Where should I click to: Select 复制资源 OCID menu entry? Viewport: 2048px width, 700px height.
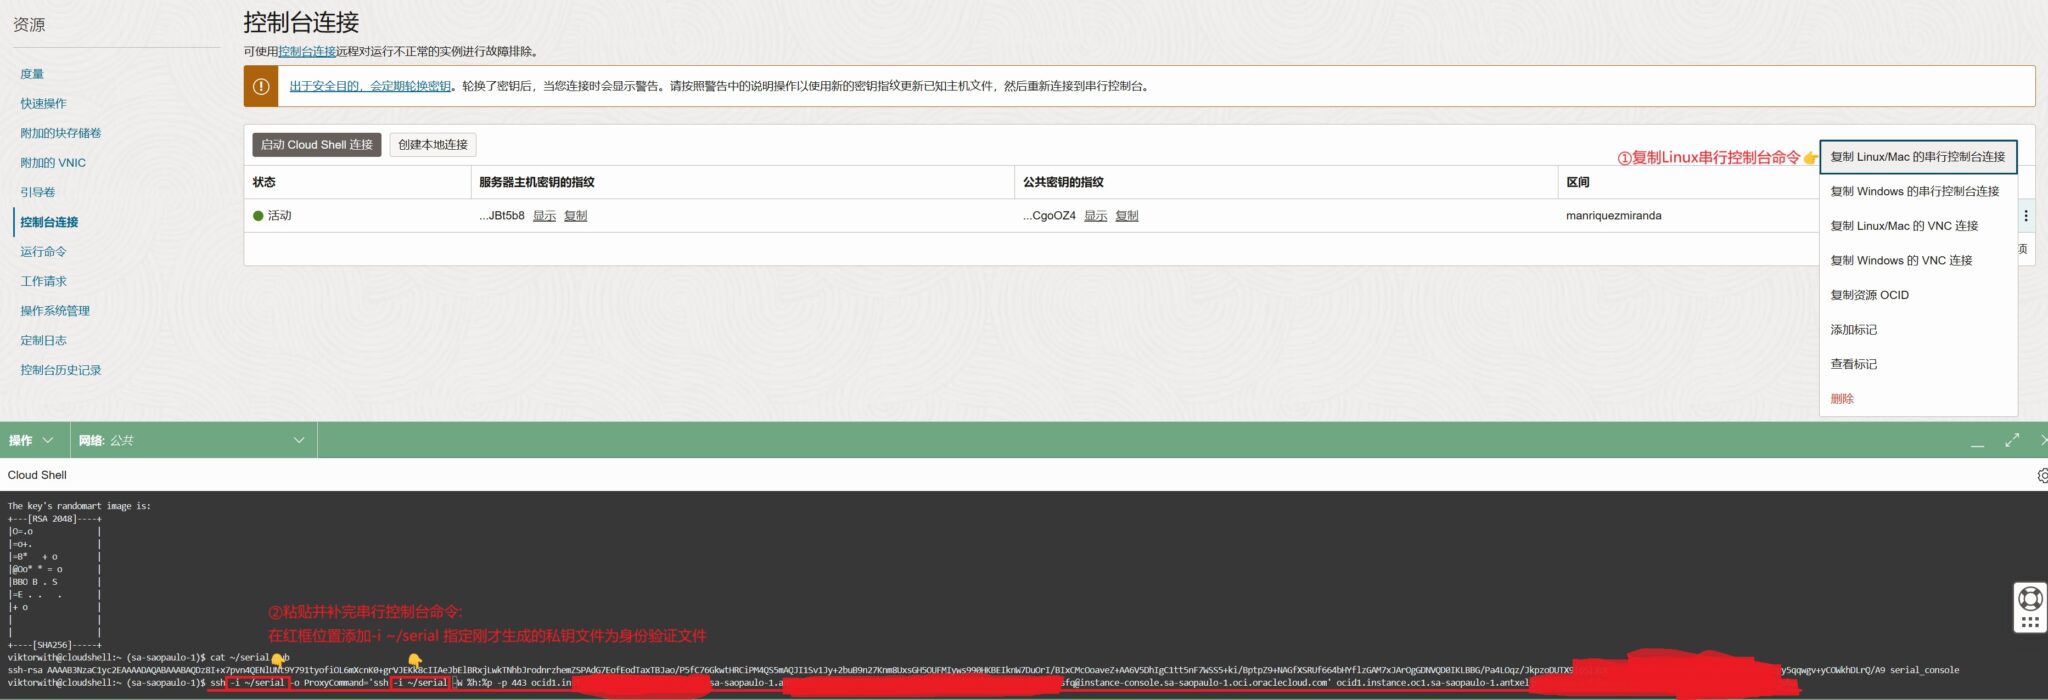pos(1869,295)
